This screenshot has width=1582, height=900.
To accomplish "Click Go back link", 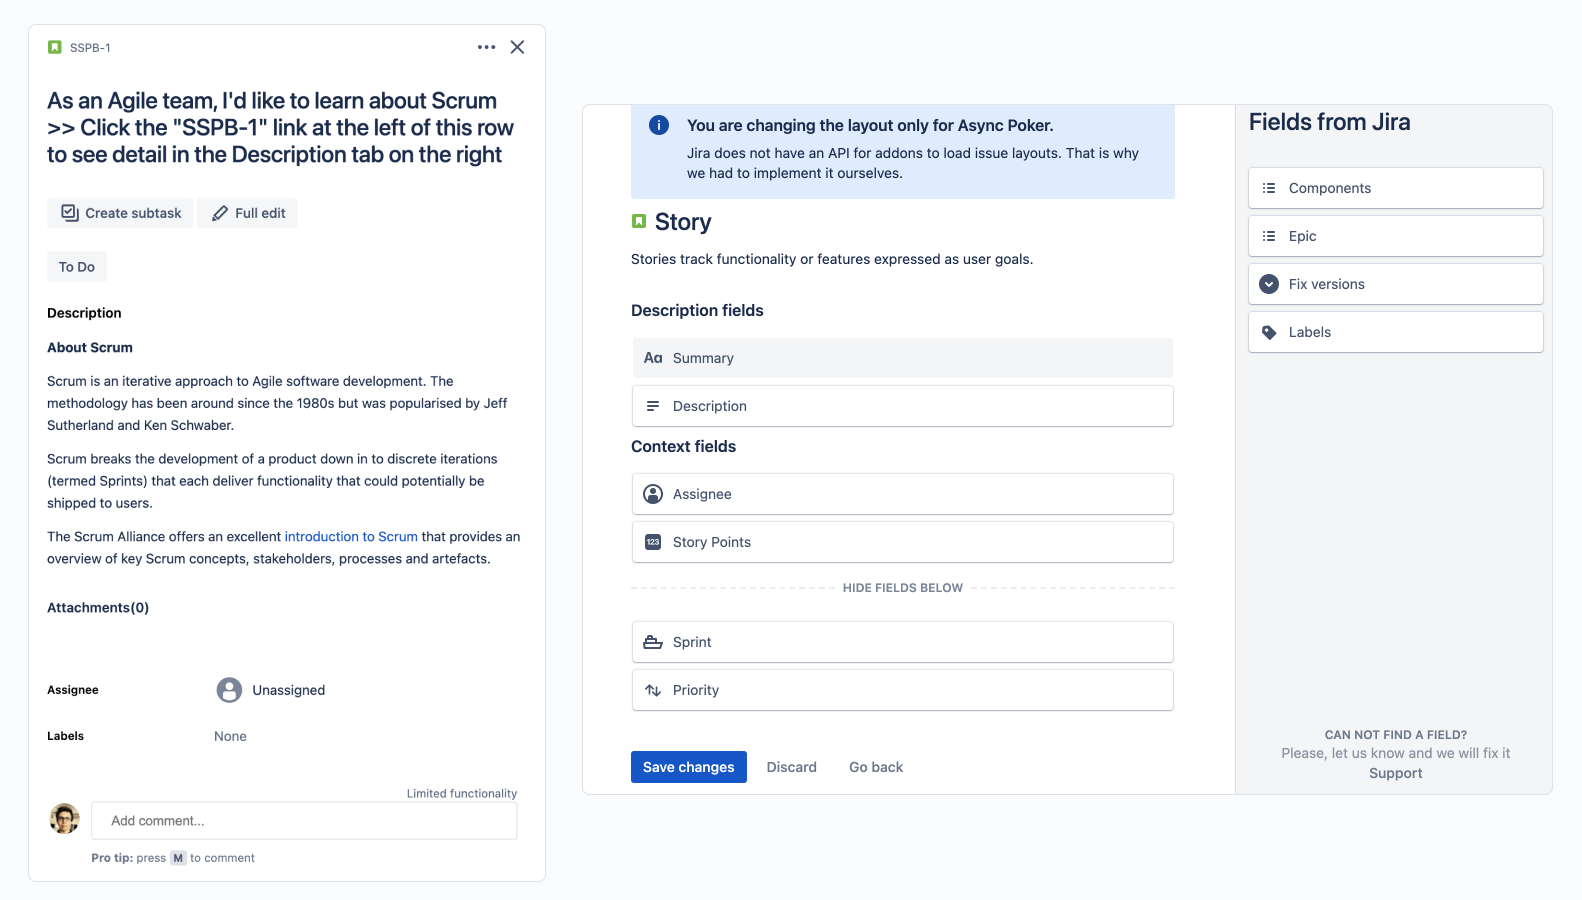I will tap(876, 767).
